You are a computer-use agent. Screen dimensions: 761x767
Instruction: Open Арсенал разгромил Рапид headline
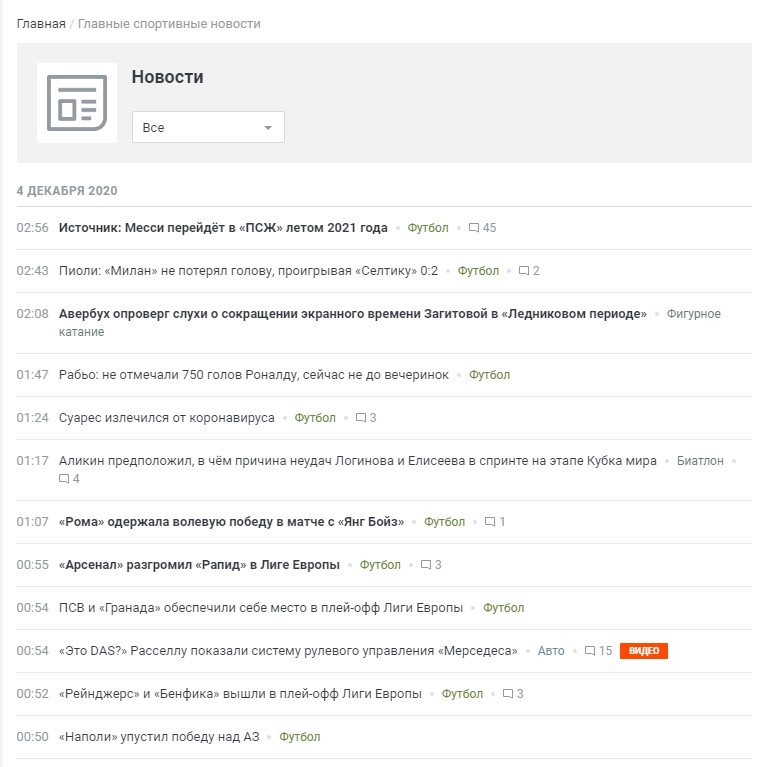199,564
